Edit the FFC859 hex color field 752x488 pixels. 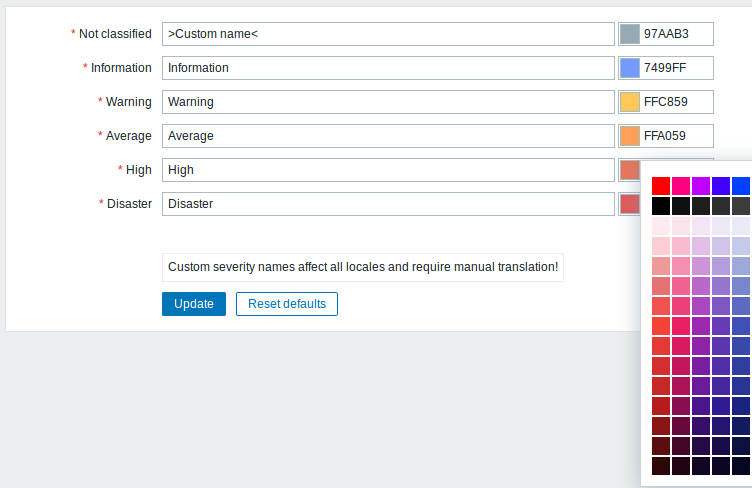pos(676,102)
